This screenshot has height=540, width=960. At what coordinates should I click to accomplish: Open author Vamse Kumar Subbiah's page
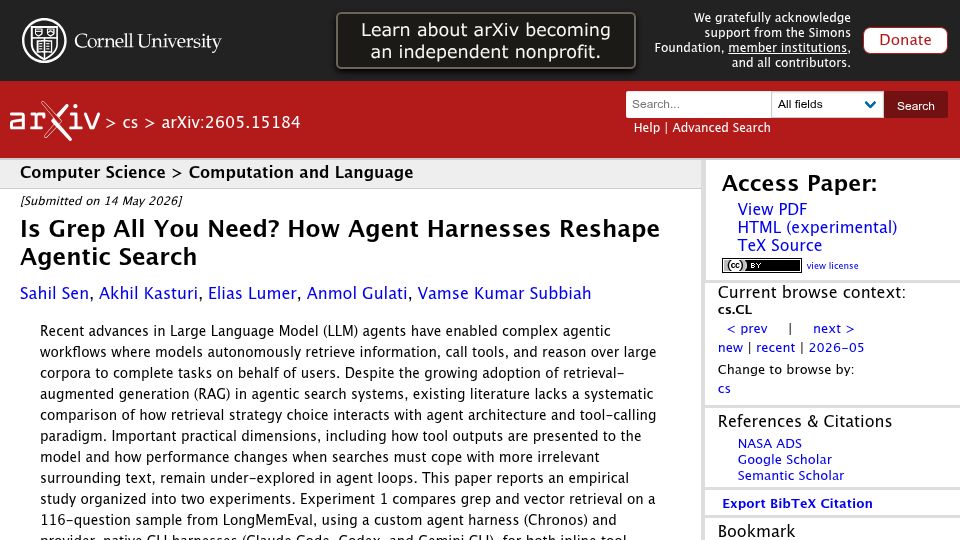(x=504, y=293)
